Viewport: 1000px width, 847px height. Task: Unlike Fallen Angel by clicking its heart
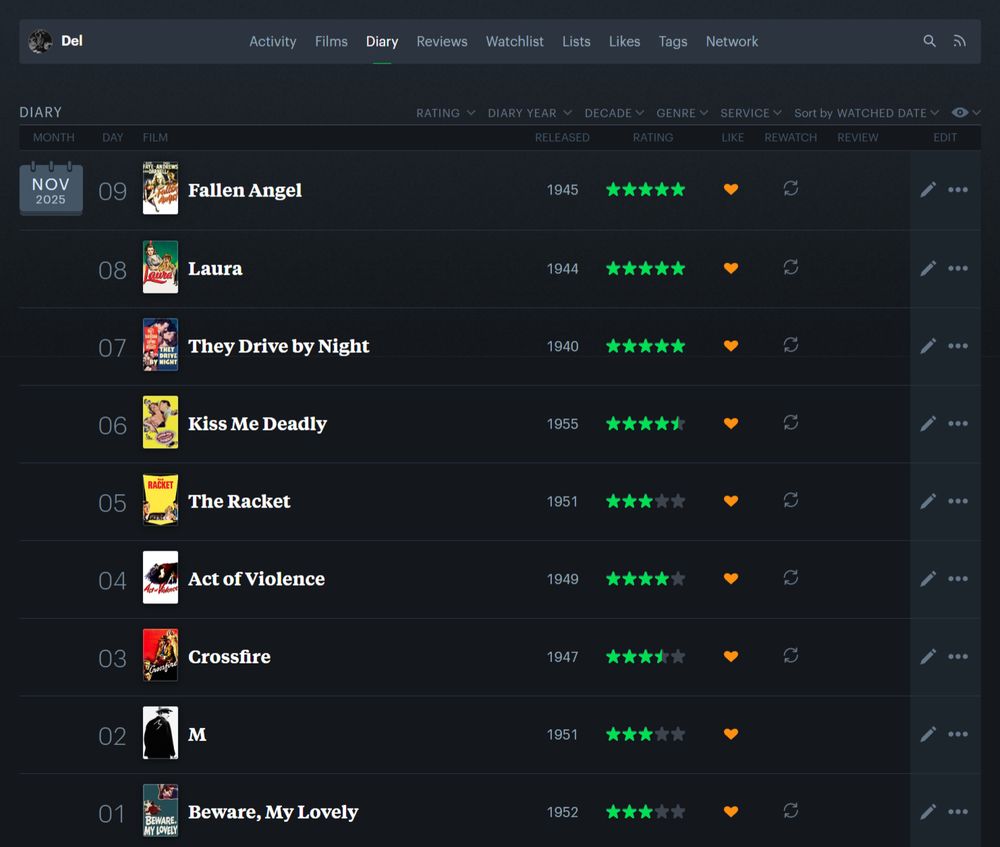click(x=731, y=189)
